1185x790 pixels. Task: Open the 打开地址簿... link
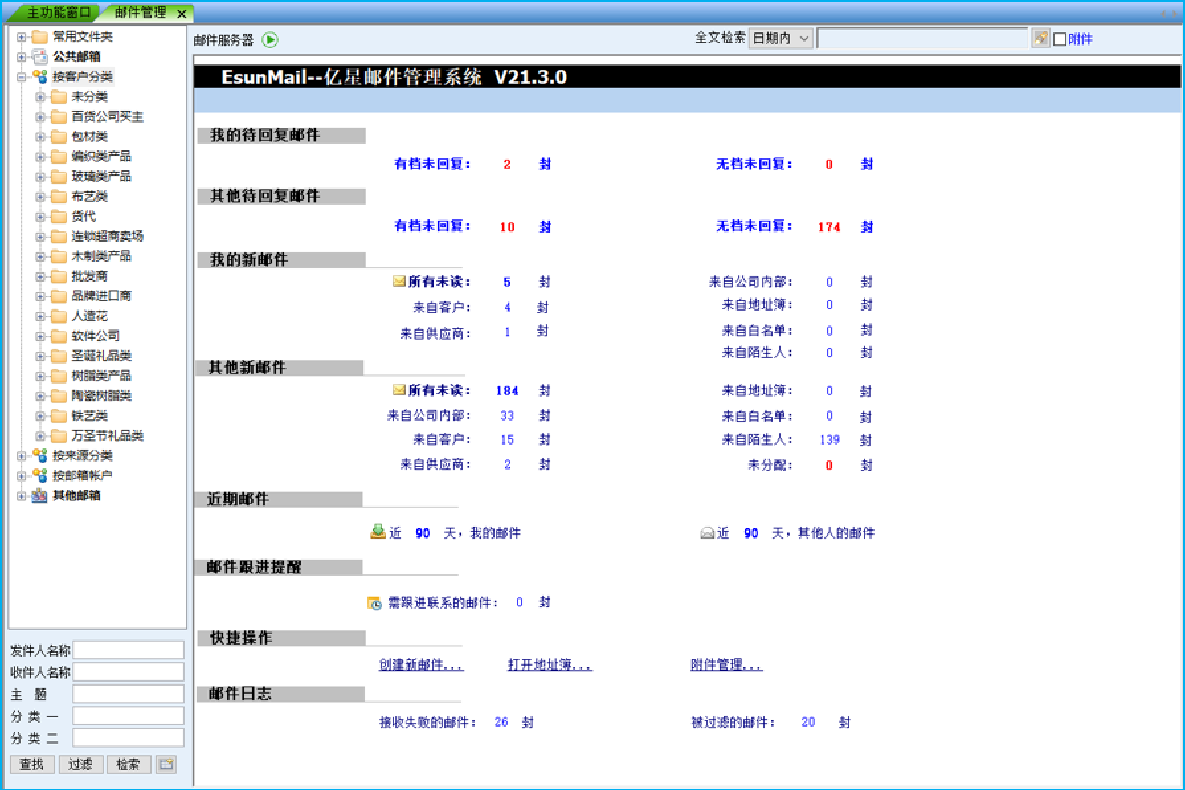(549, 665)
